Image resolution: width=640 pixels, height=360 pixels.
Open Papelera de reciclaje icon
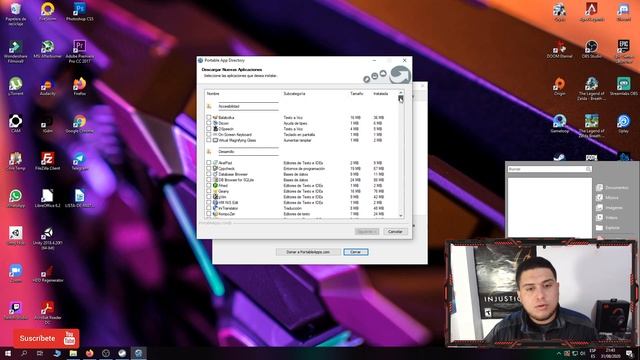(x=16, y=13)
